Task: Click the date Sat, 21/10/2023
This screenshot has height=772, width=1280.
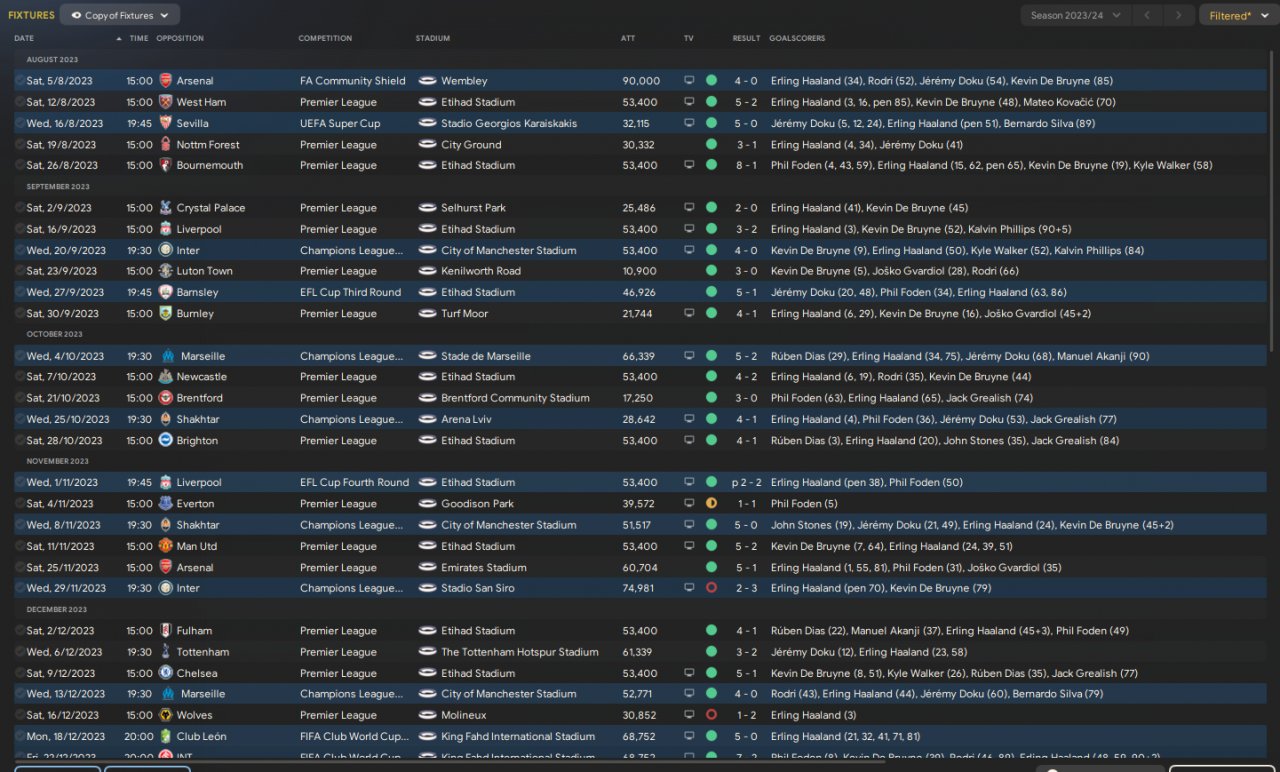Action: tap(64, 398)
